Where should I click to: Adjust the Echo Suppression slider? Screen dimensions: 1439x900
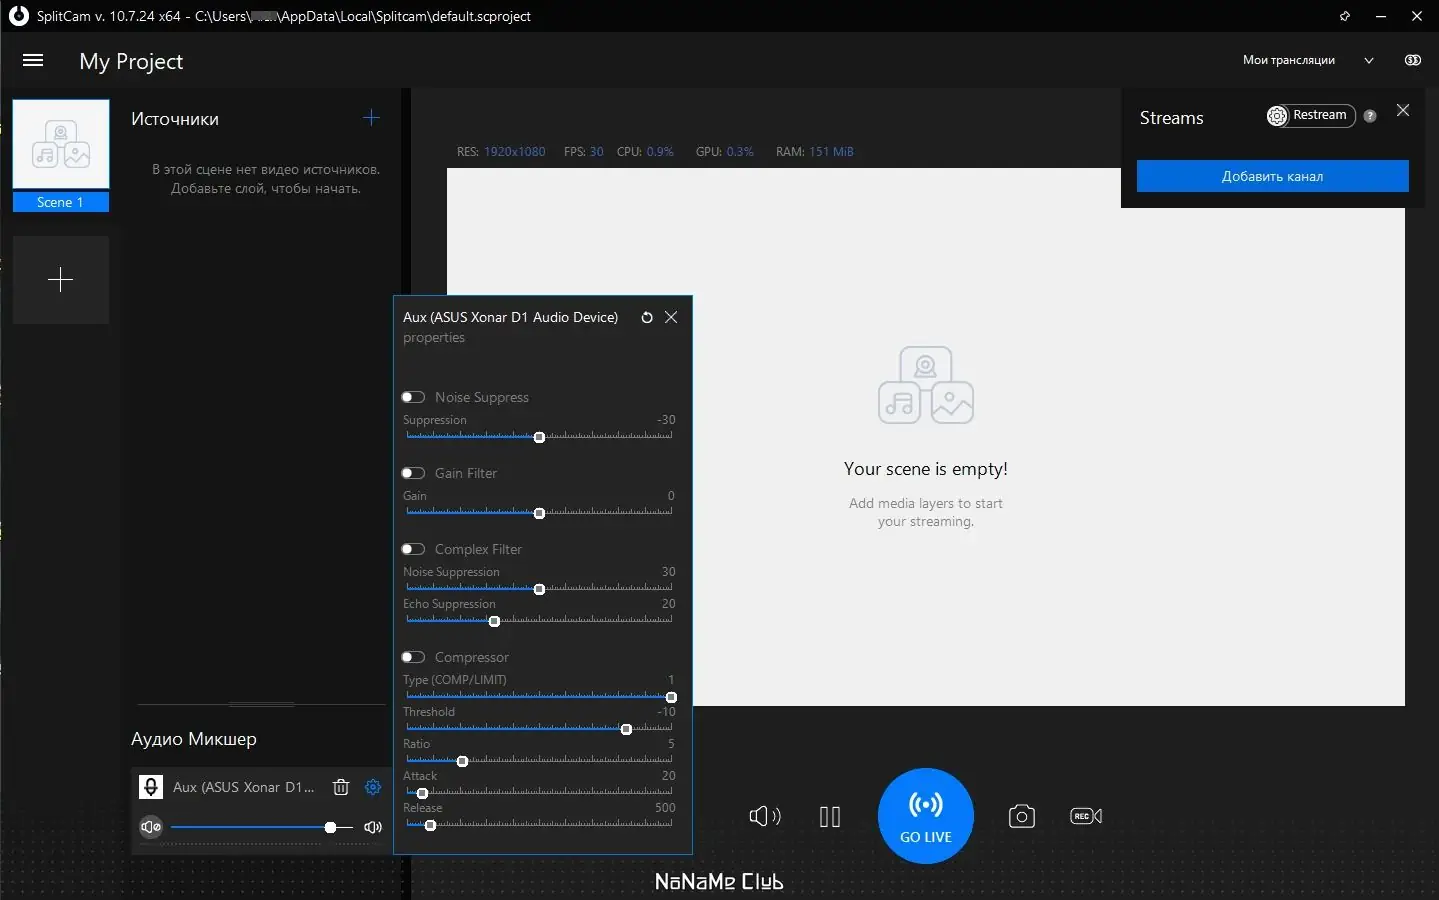[x=539, y=621]
